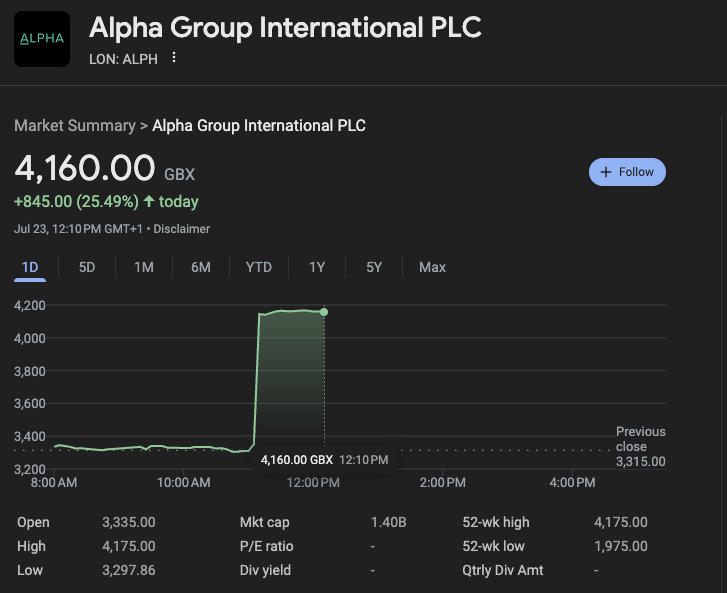Click the Qtrly Div Amt label

[x=503, y=570]
